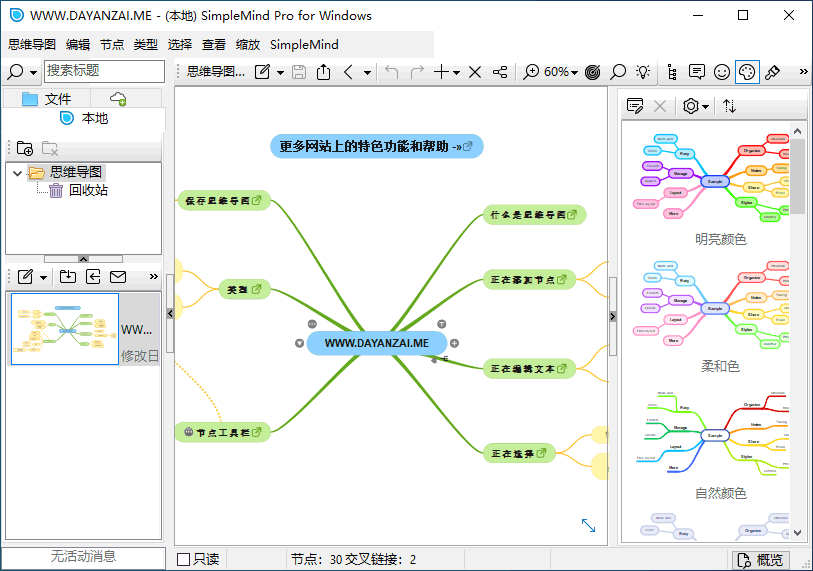The height and width of the screenshot is (571, 813).
Task: Click the pin icon in the toolbar
Action: click(773, 72)
